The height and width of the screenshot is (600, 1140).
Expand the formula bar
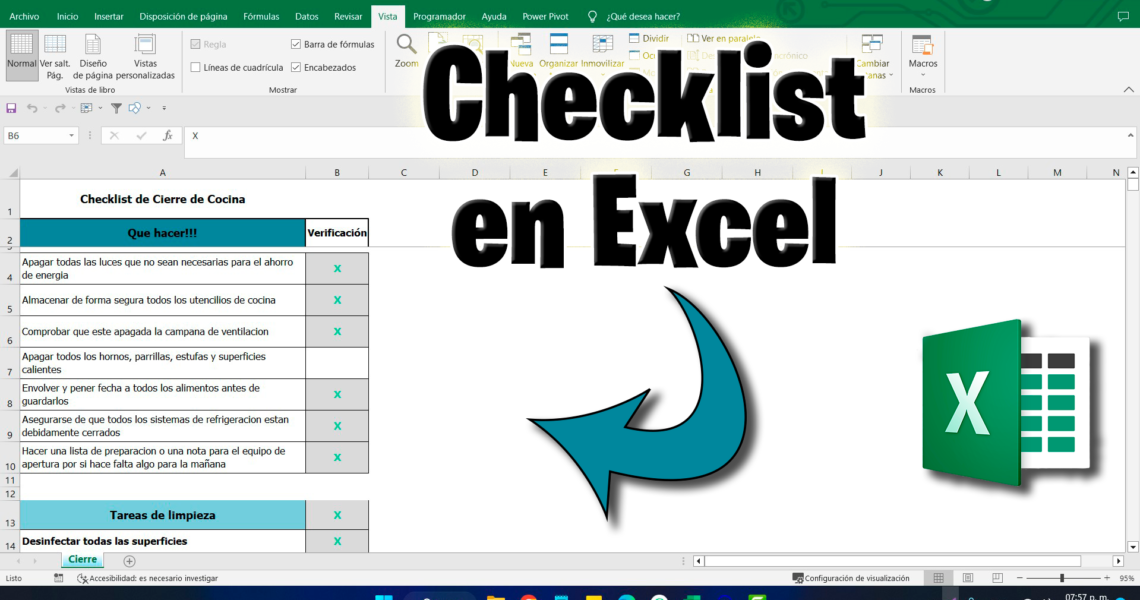tap(1131, 135)
